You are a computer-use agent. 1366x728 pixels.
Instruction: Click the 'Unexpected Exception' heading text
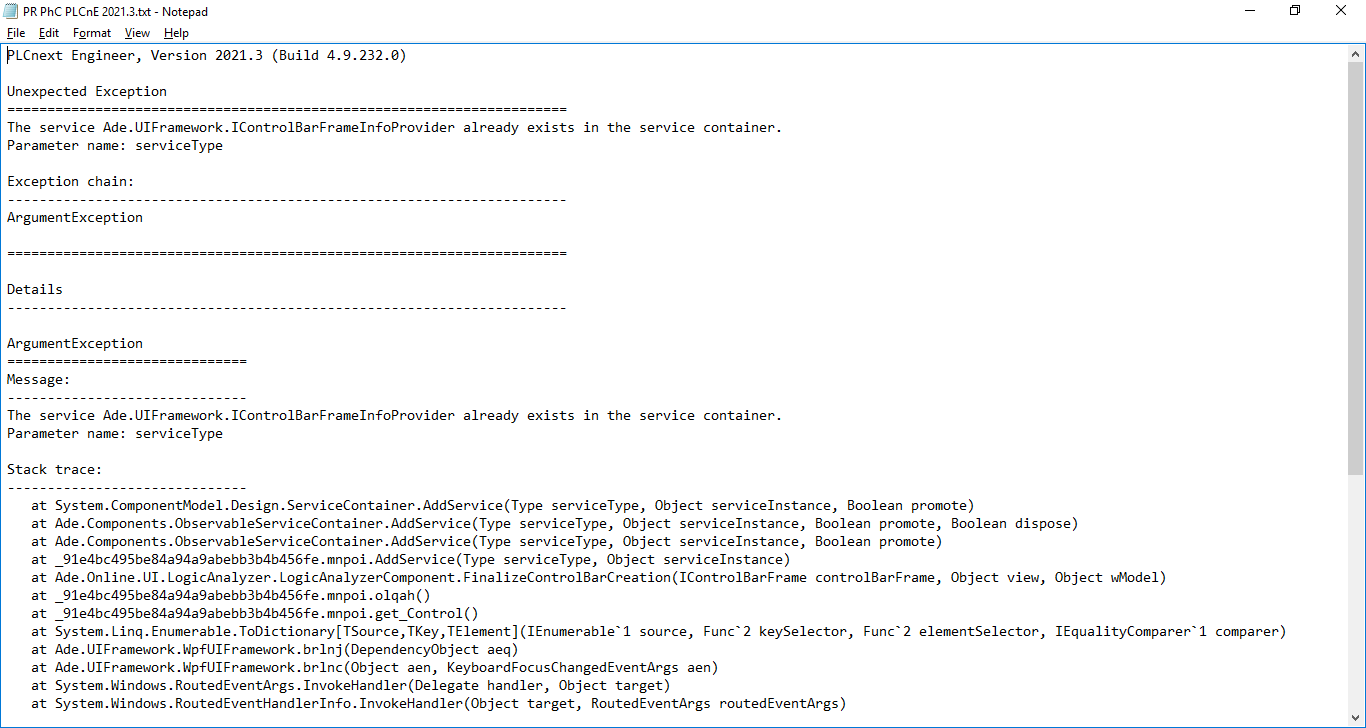click(x=87, y=92)
